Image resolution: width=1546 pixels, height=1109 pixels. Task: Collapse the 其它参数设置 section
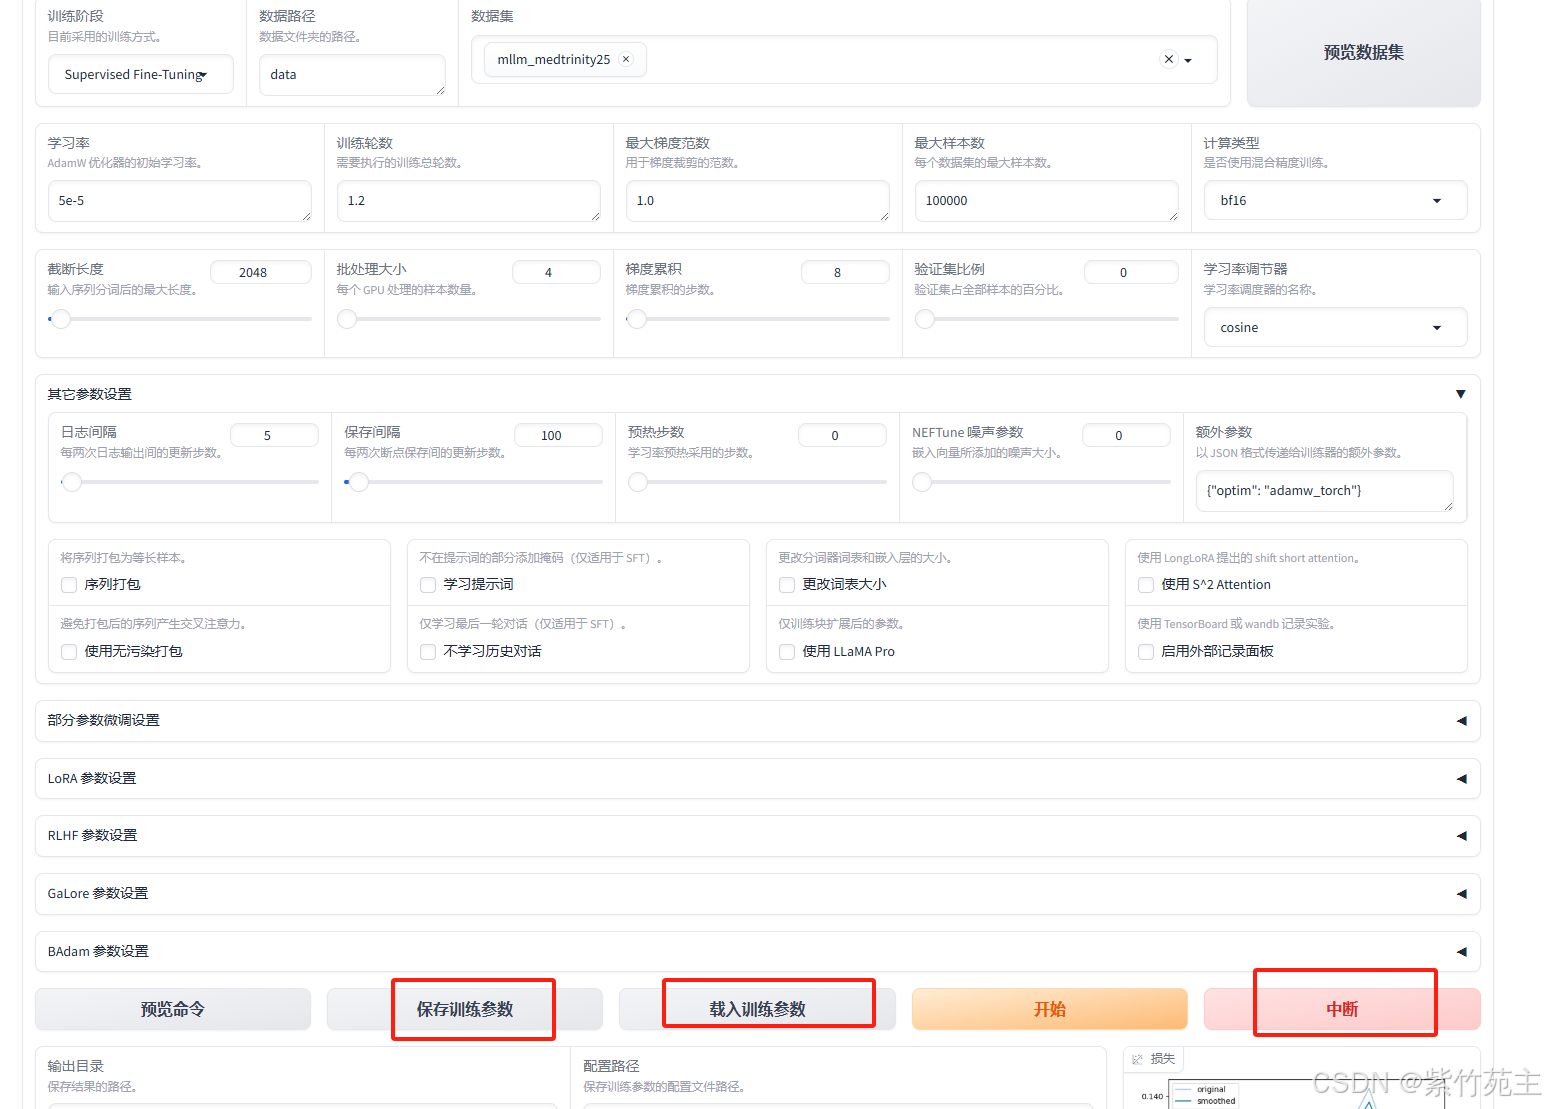1460,394
